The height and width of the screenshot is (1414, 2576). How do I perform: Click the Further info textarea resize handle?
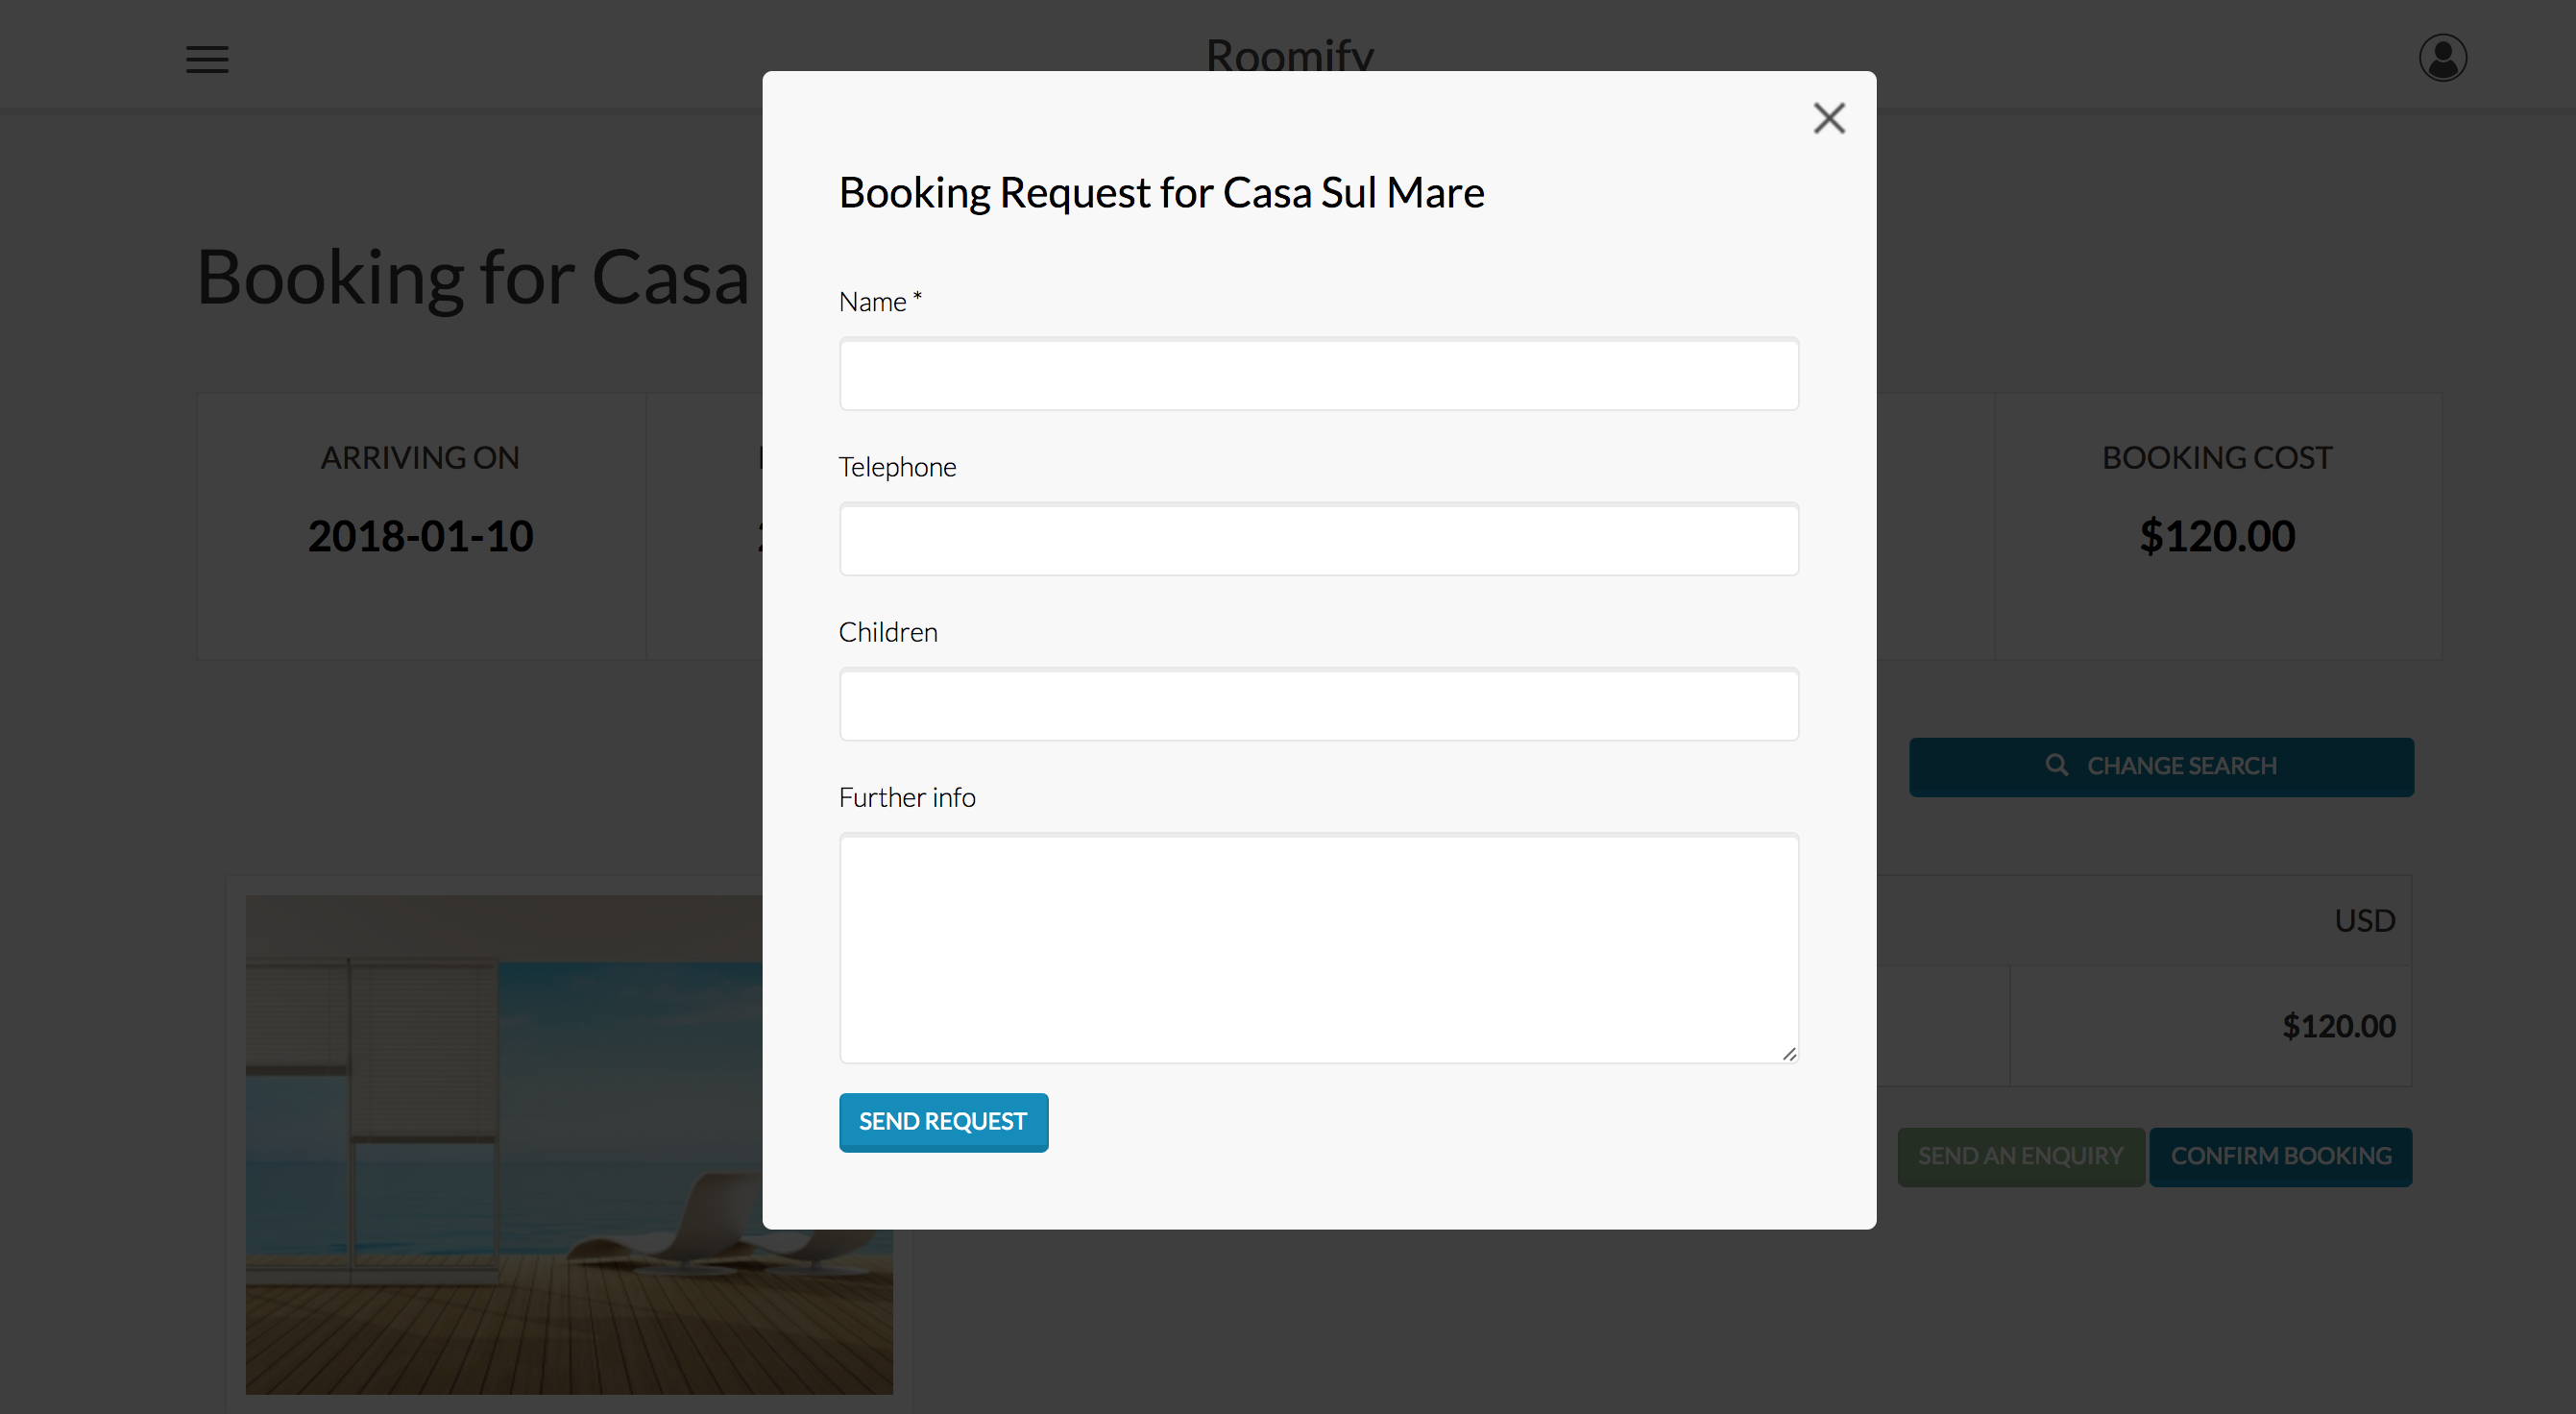coord(1789,1053)
